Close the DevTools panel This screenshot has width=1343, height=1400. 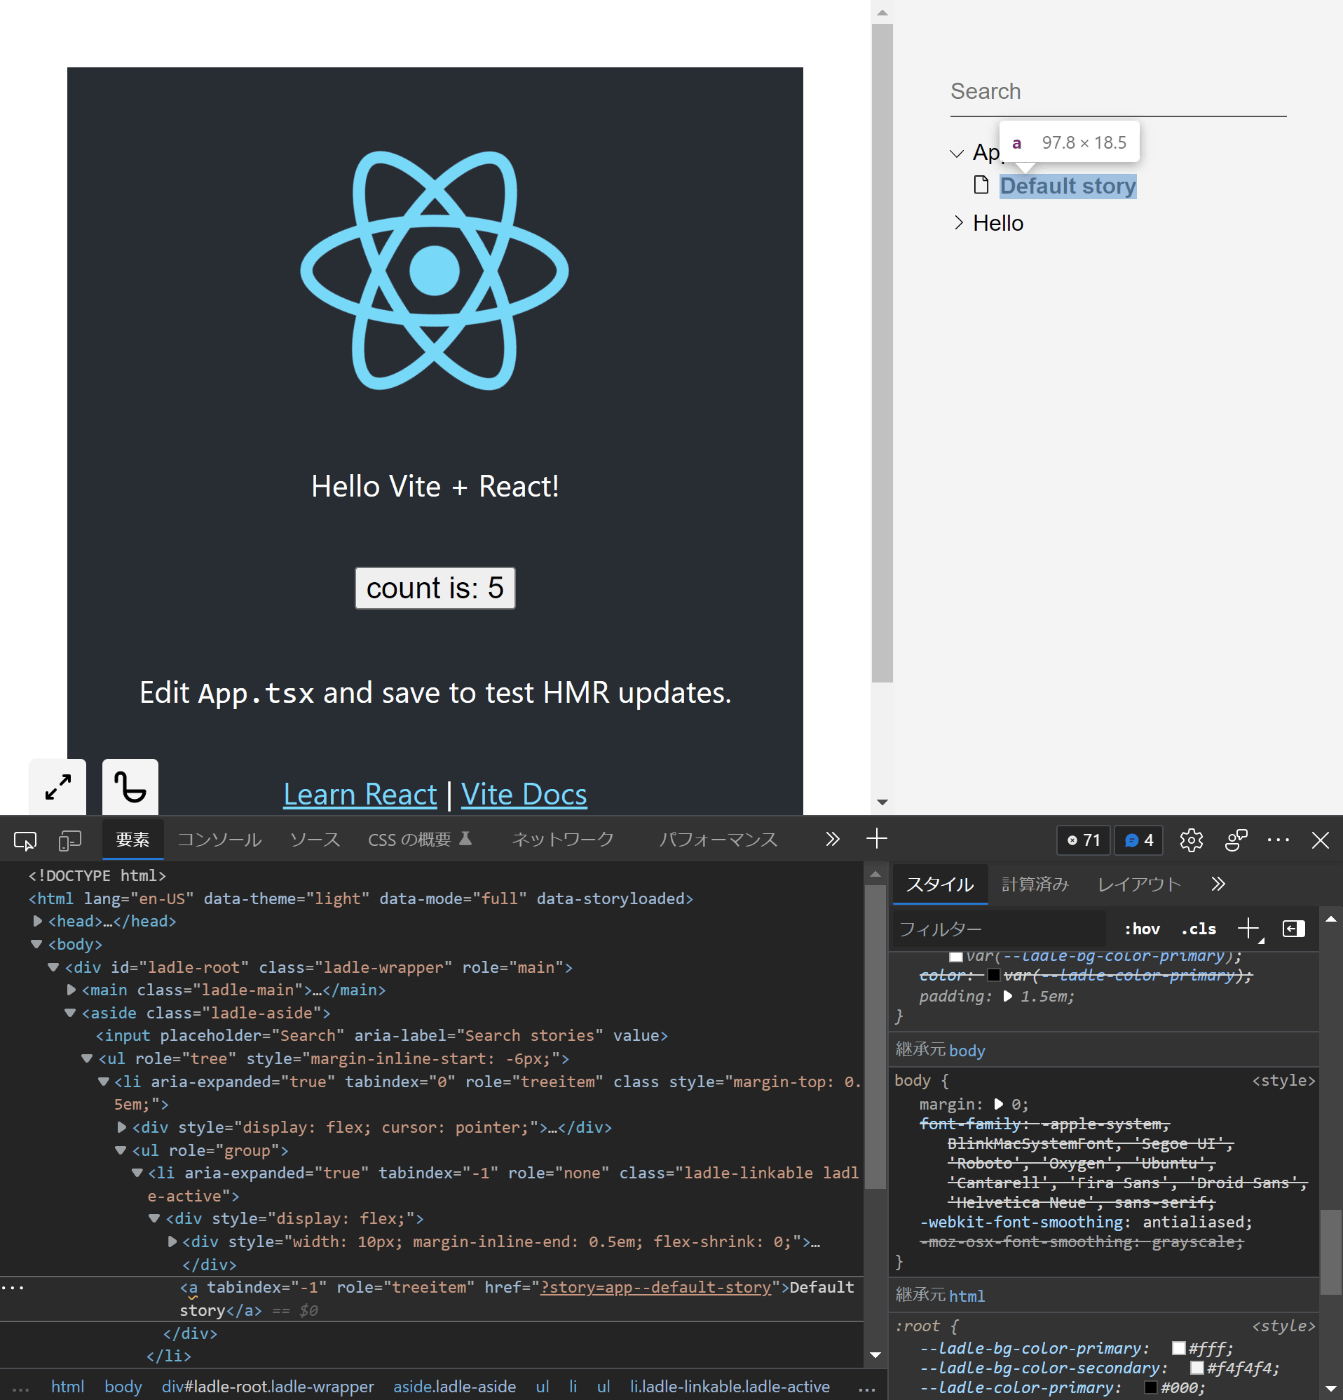pos(1320,840)
